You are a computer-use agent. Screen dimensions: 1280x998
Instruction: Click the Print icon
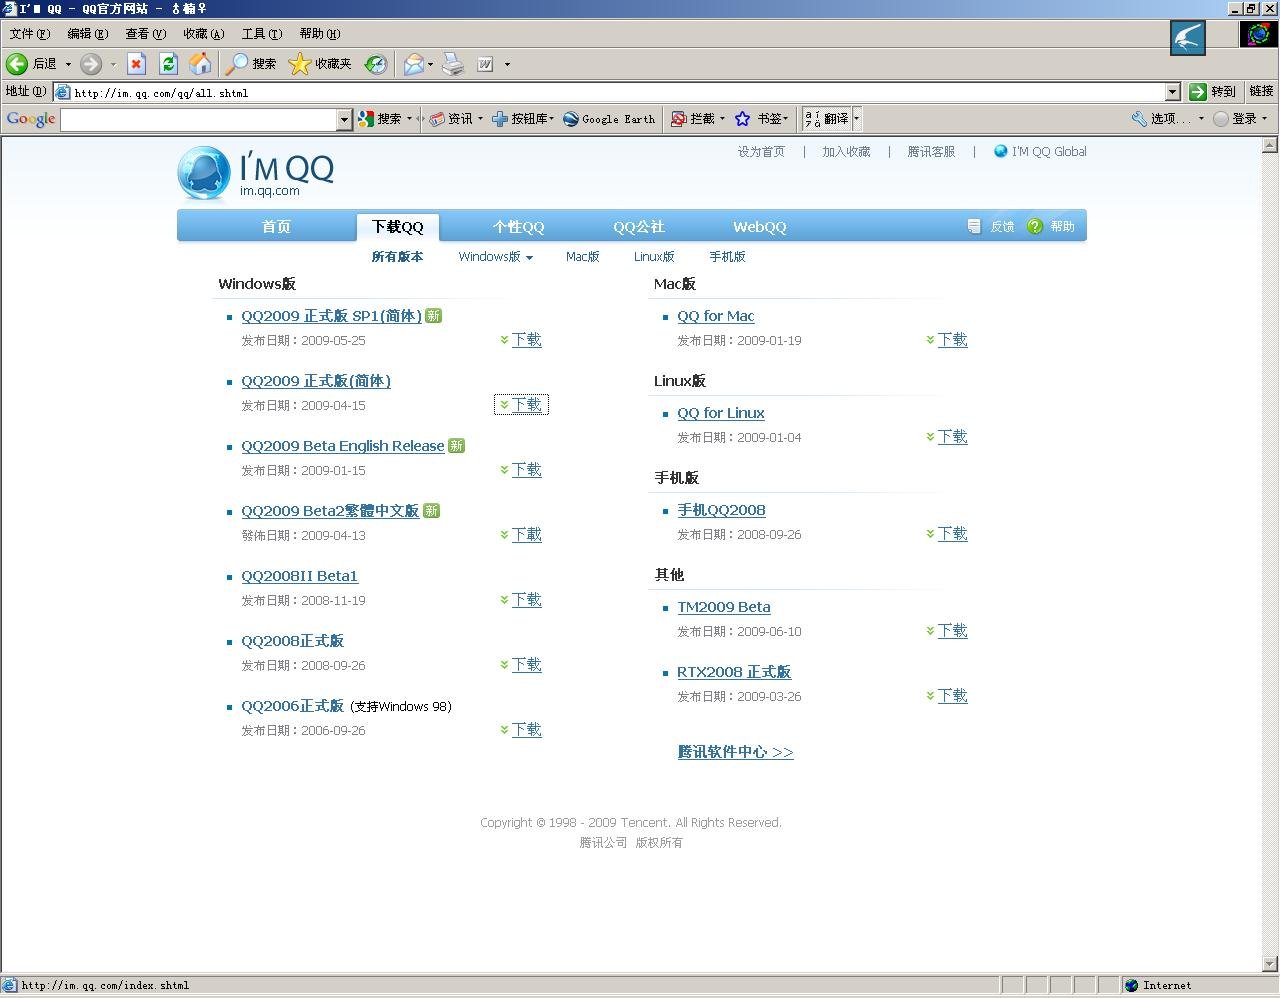453,64
